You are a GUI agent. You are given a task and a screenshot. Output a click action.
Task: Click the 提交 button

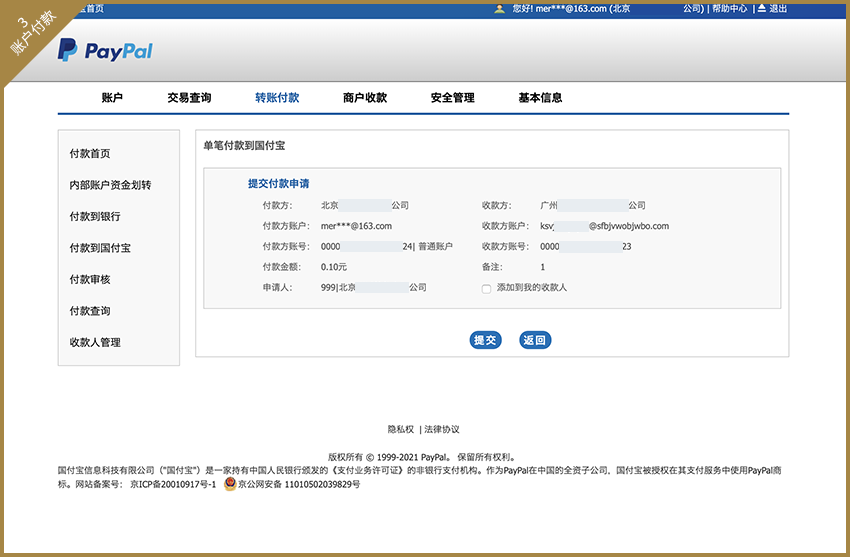coord(485,340)
